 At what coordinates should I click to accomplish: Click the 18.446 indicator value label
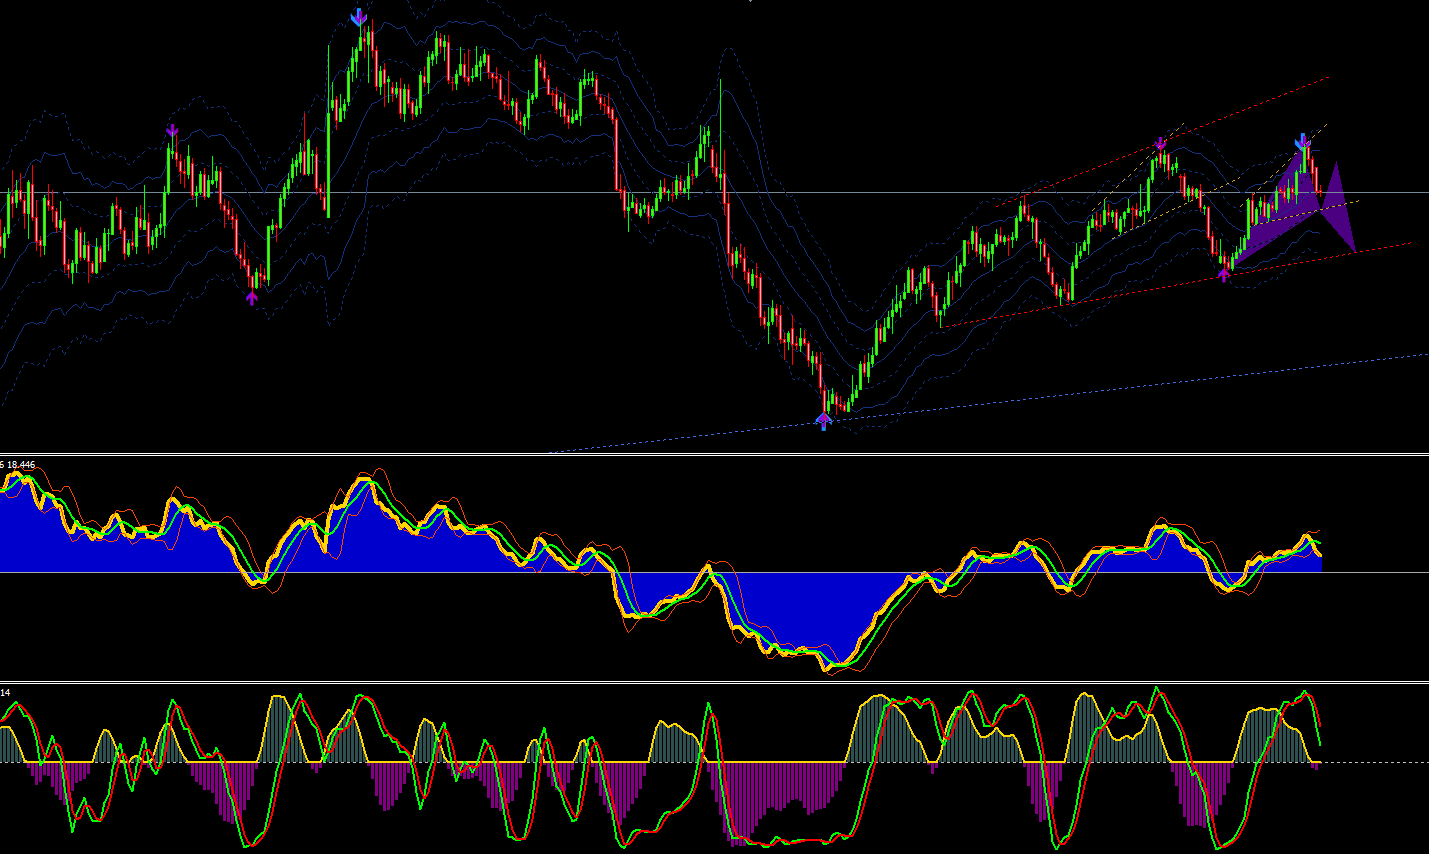[21, 465]
